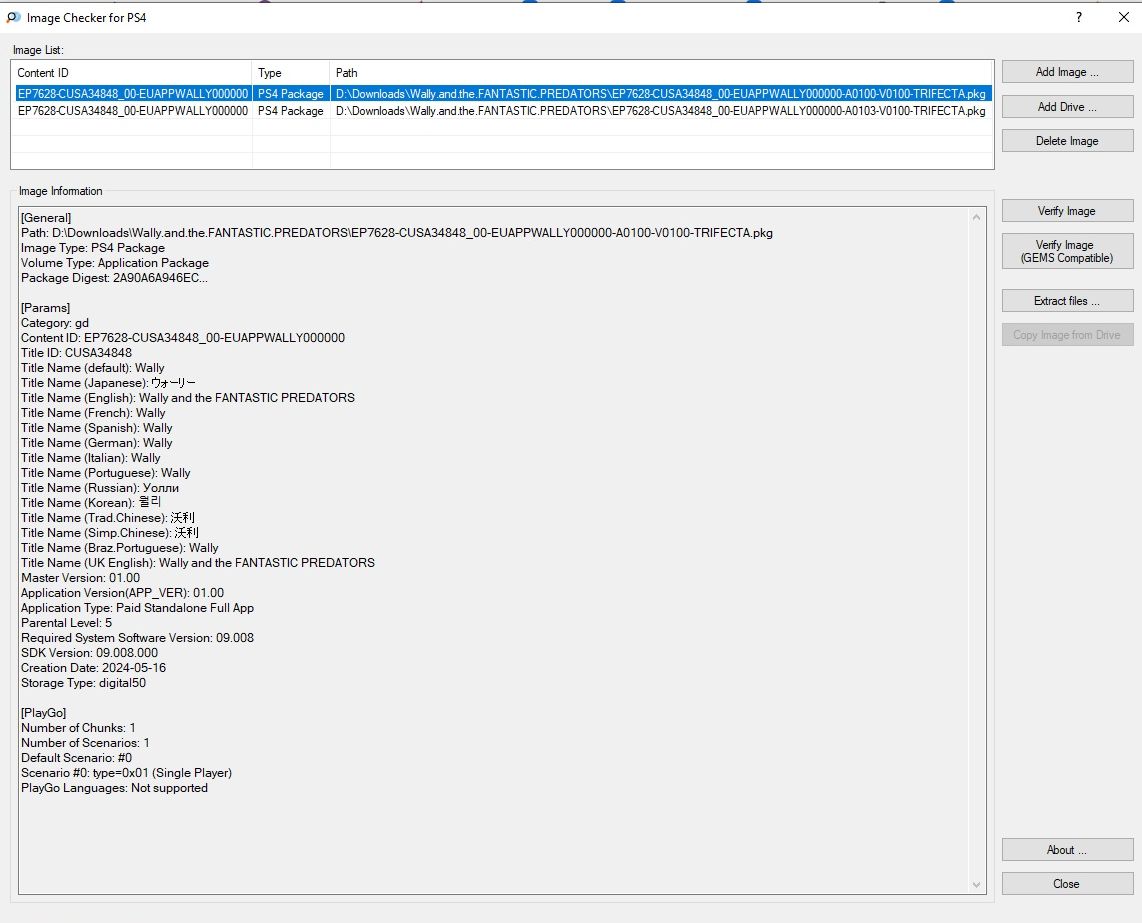Click the Type column header
Image resolution: width=1142 pixels, height=923 pixels.
click(291, 73)
